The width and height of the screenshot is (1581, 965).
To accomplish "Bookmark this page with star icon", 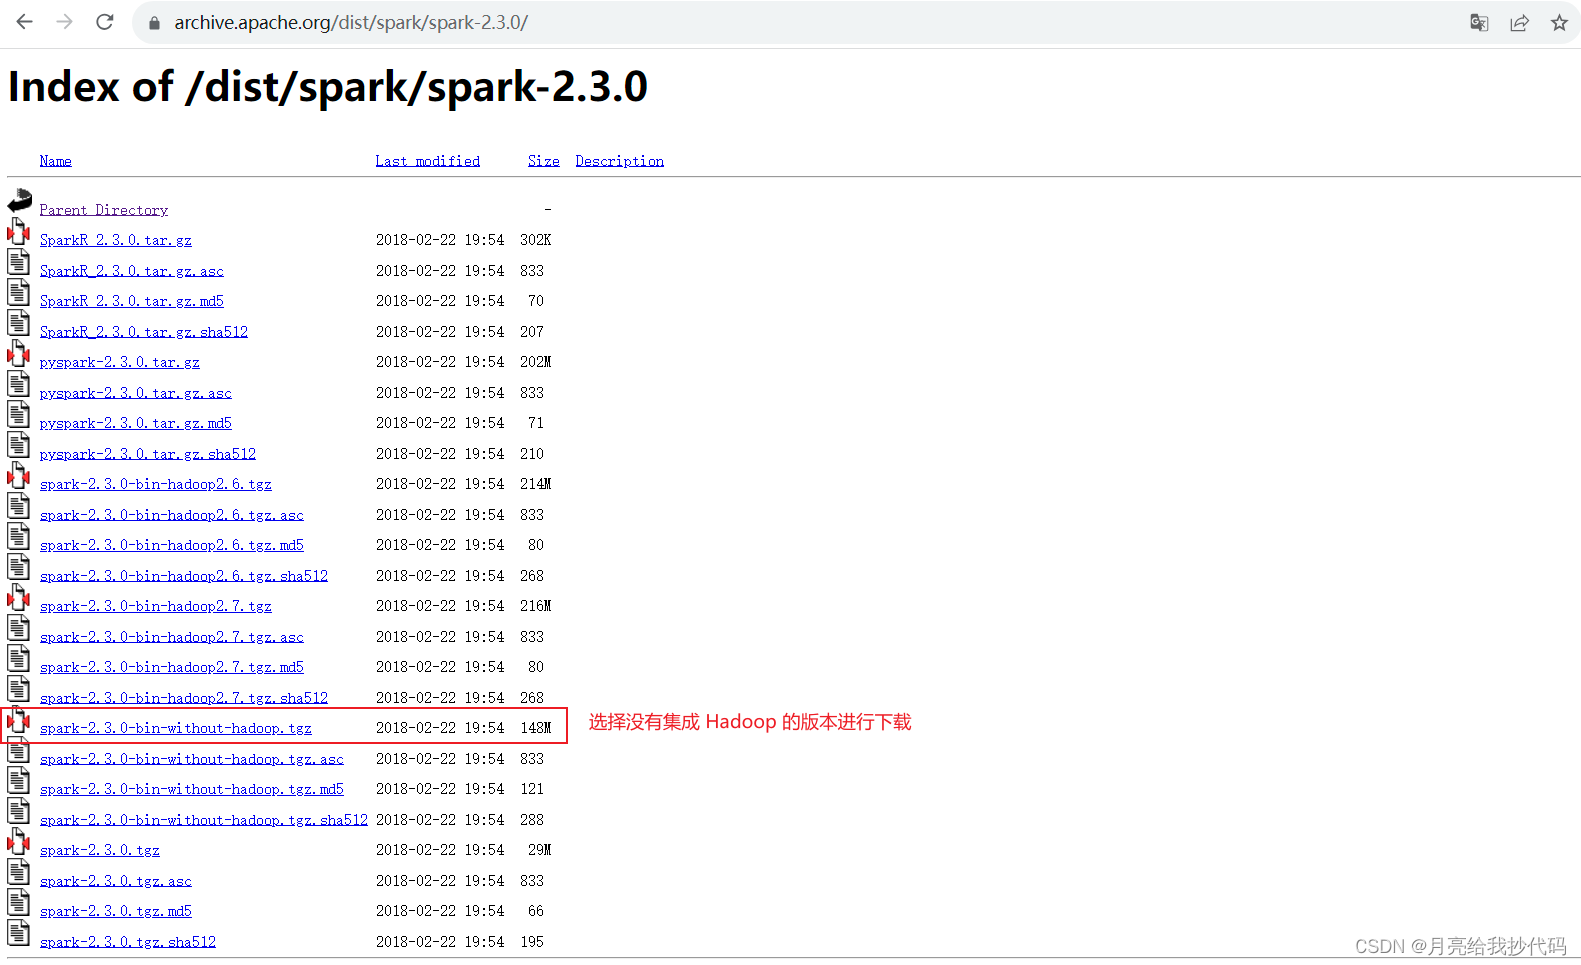I will pos(1559,23).
